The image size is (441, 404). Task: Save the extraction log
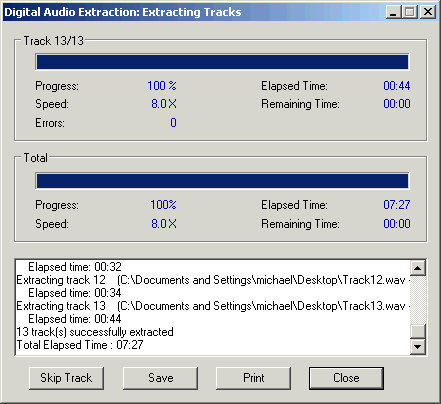click(160, 378)
